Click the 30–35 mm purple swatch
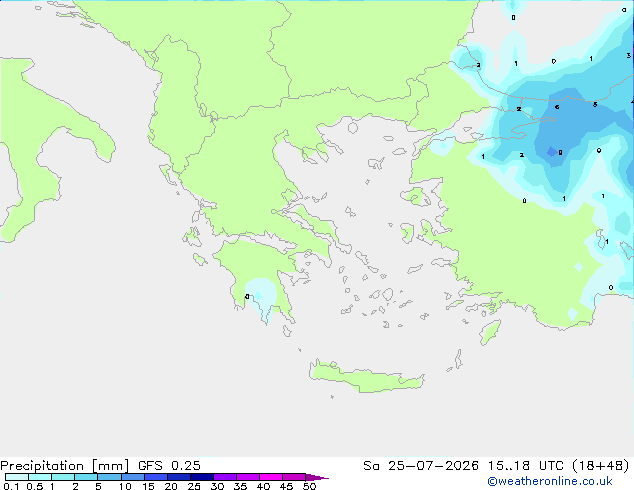 pos(225,477)
